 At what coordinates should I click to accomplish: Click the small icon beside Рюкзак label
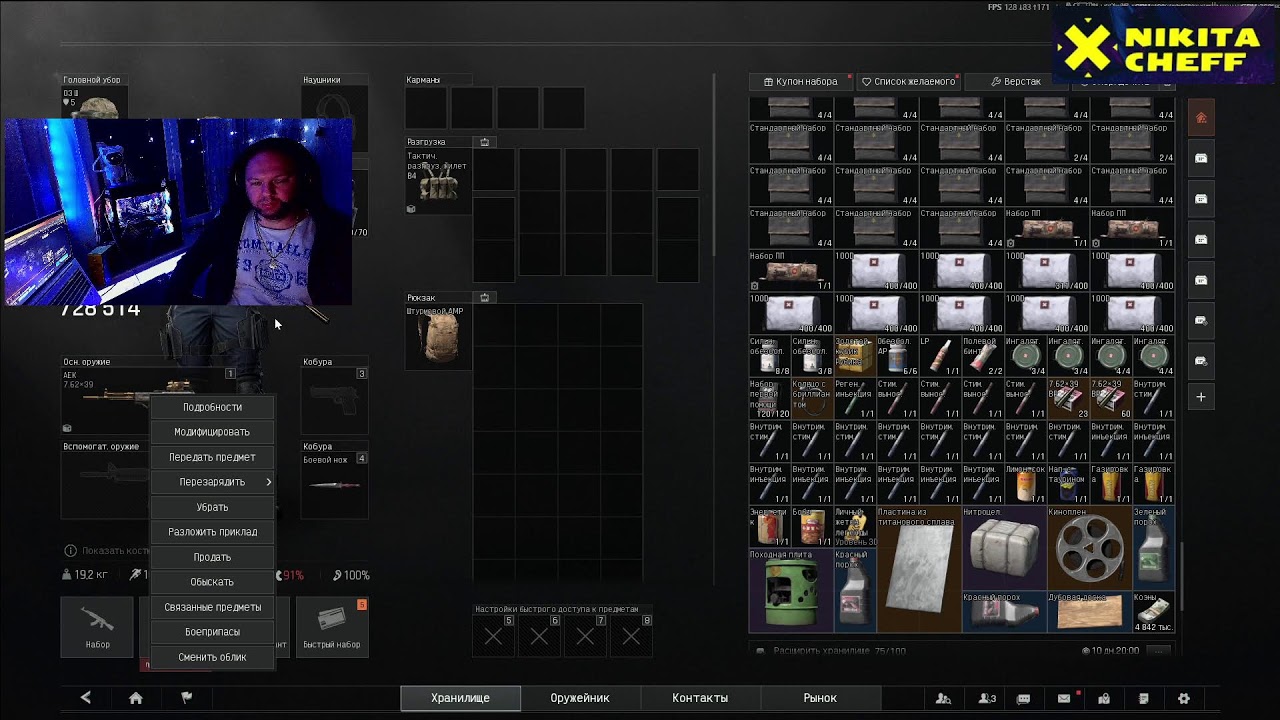(485, 297)
